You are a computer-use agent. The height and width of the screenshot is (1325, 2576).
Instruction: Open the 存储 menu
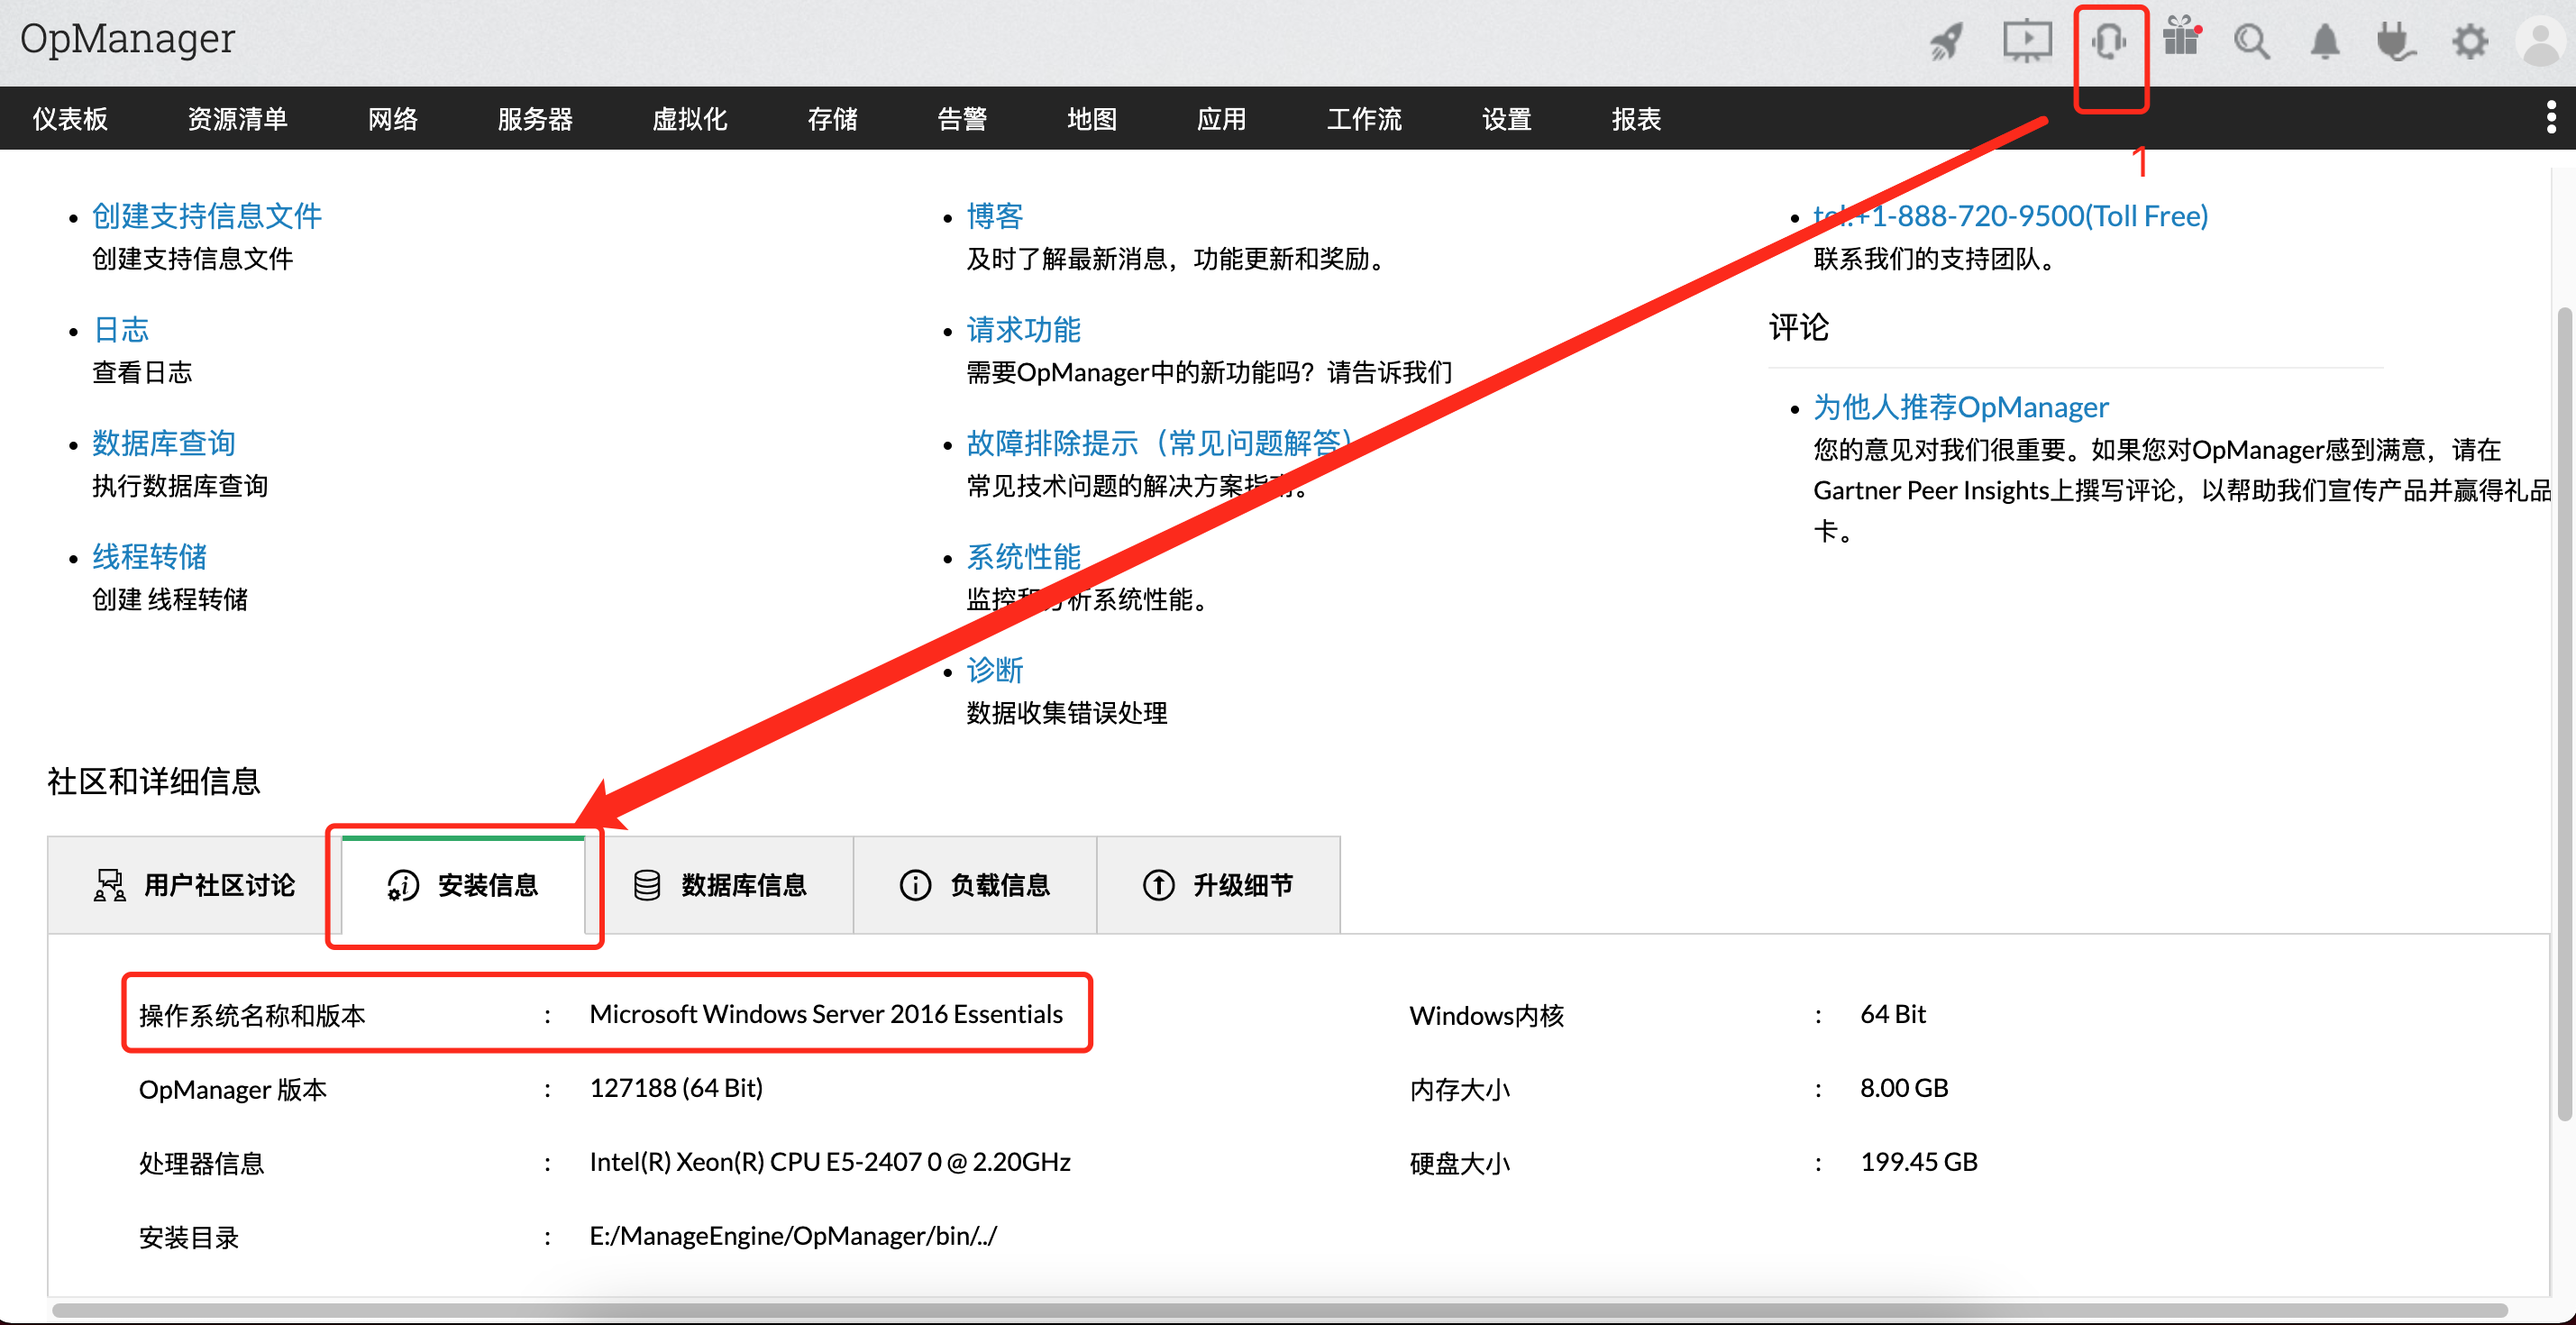(833, 119)
